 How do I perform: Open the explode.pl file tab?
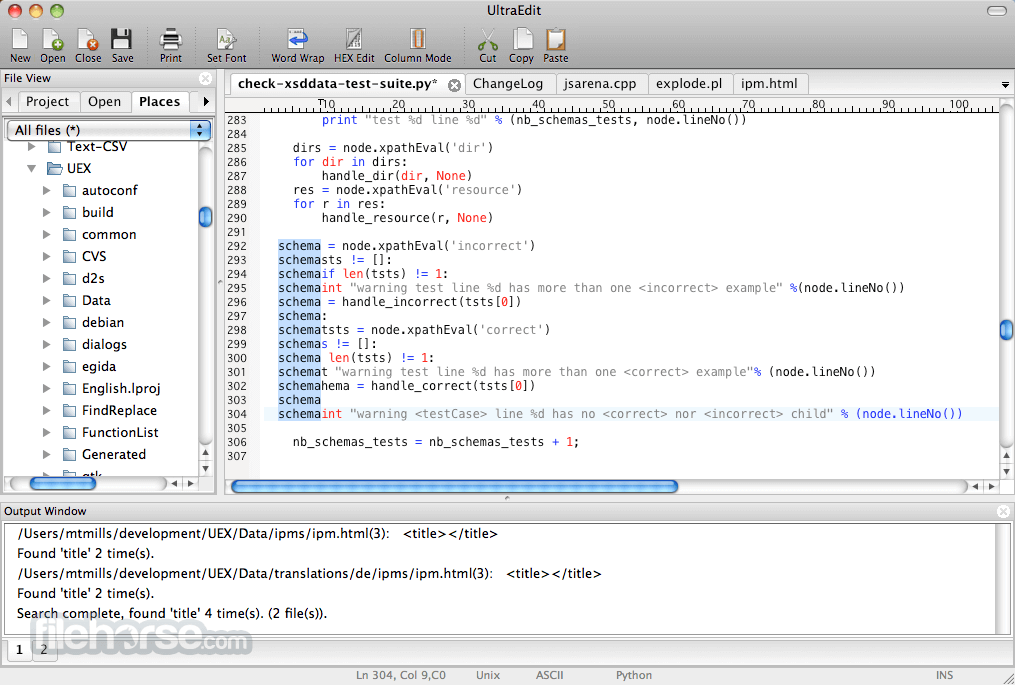(689, 84)
